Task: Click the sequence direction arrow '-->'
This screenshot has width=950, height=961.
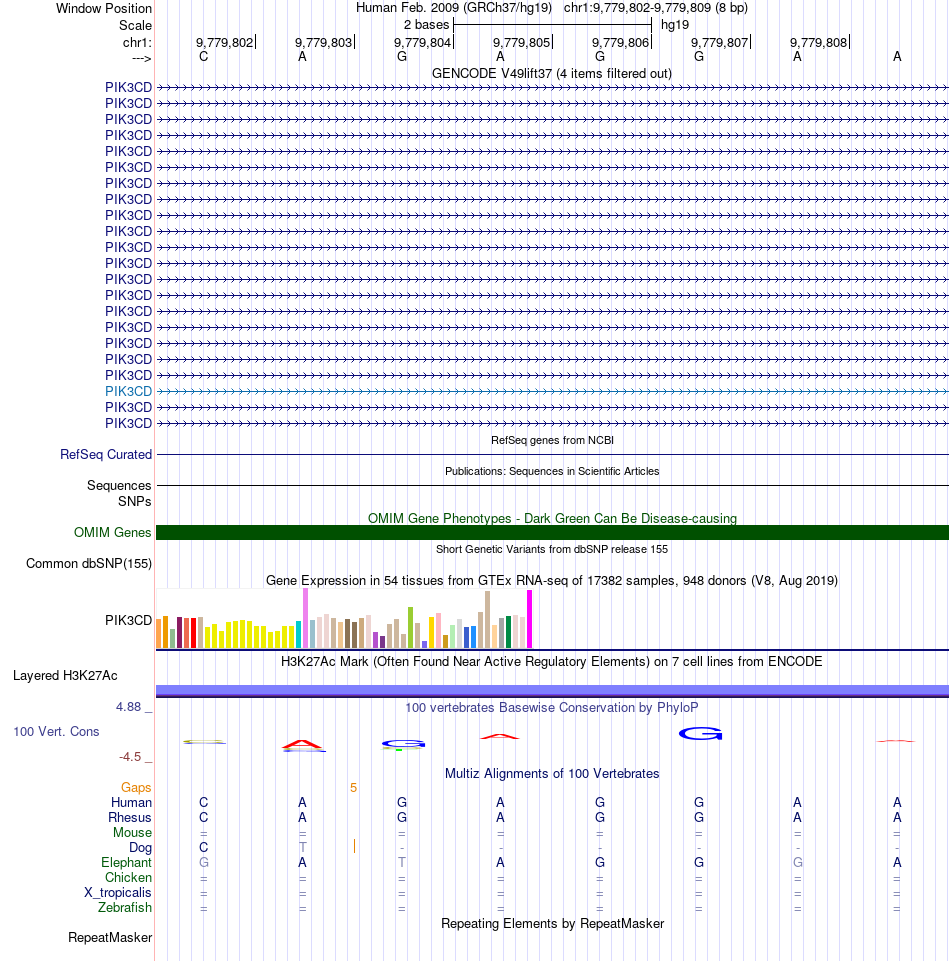Action: coord(142,58)
